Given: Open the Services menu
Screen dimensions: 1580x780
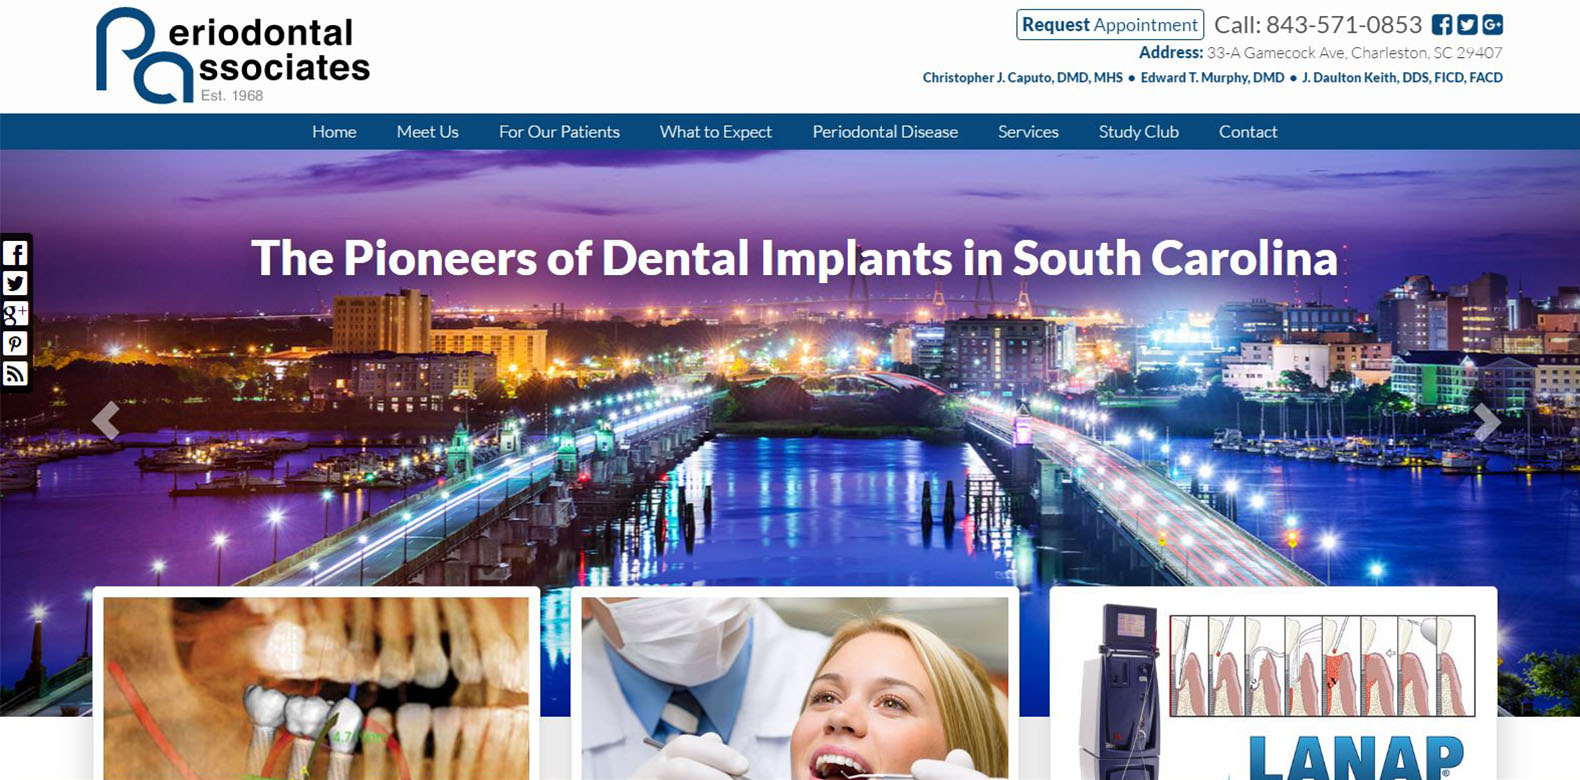Looking at the screenshot, I should 1028,132.
